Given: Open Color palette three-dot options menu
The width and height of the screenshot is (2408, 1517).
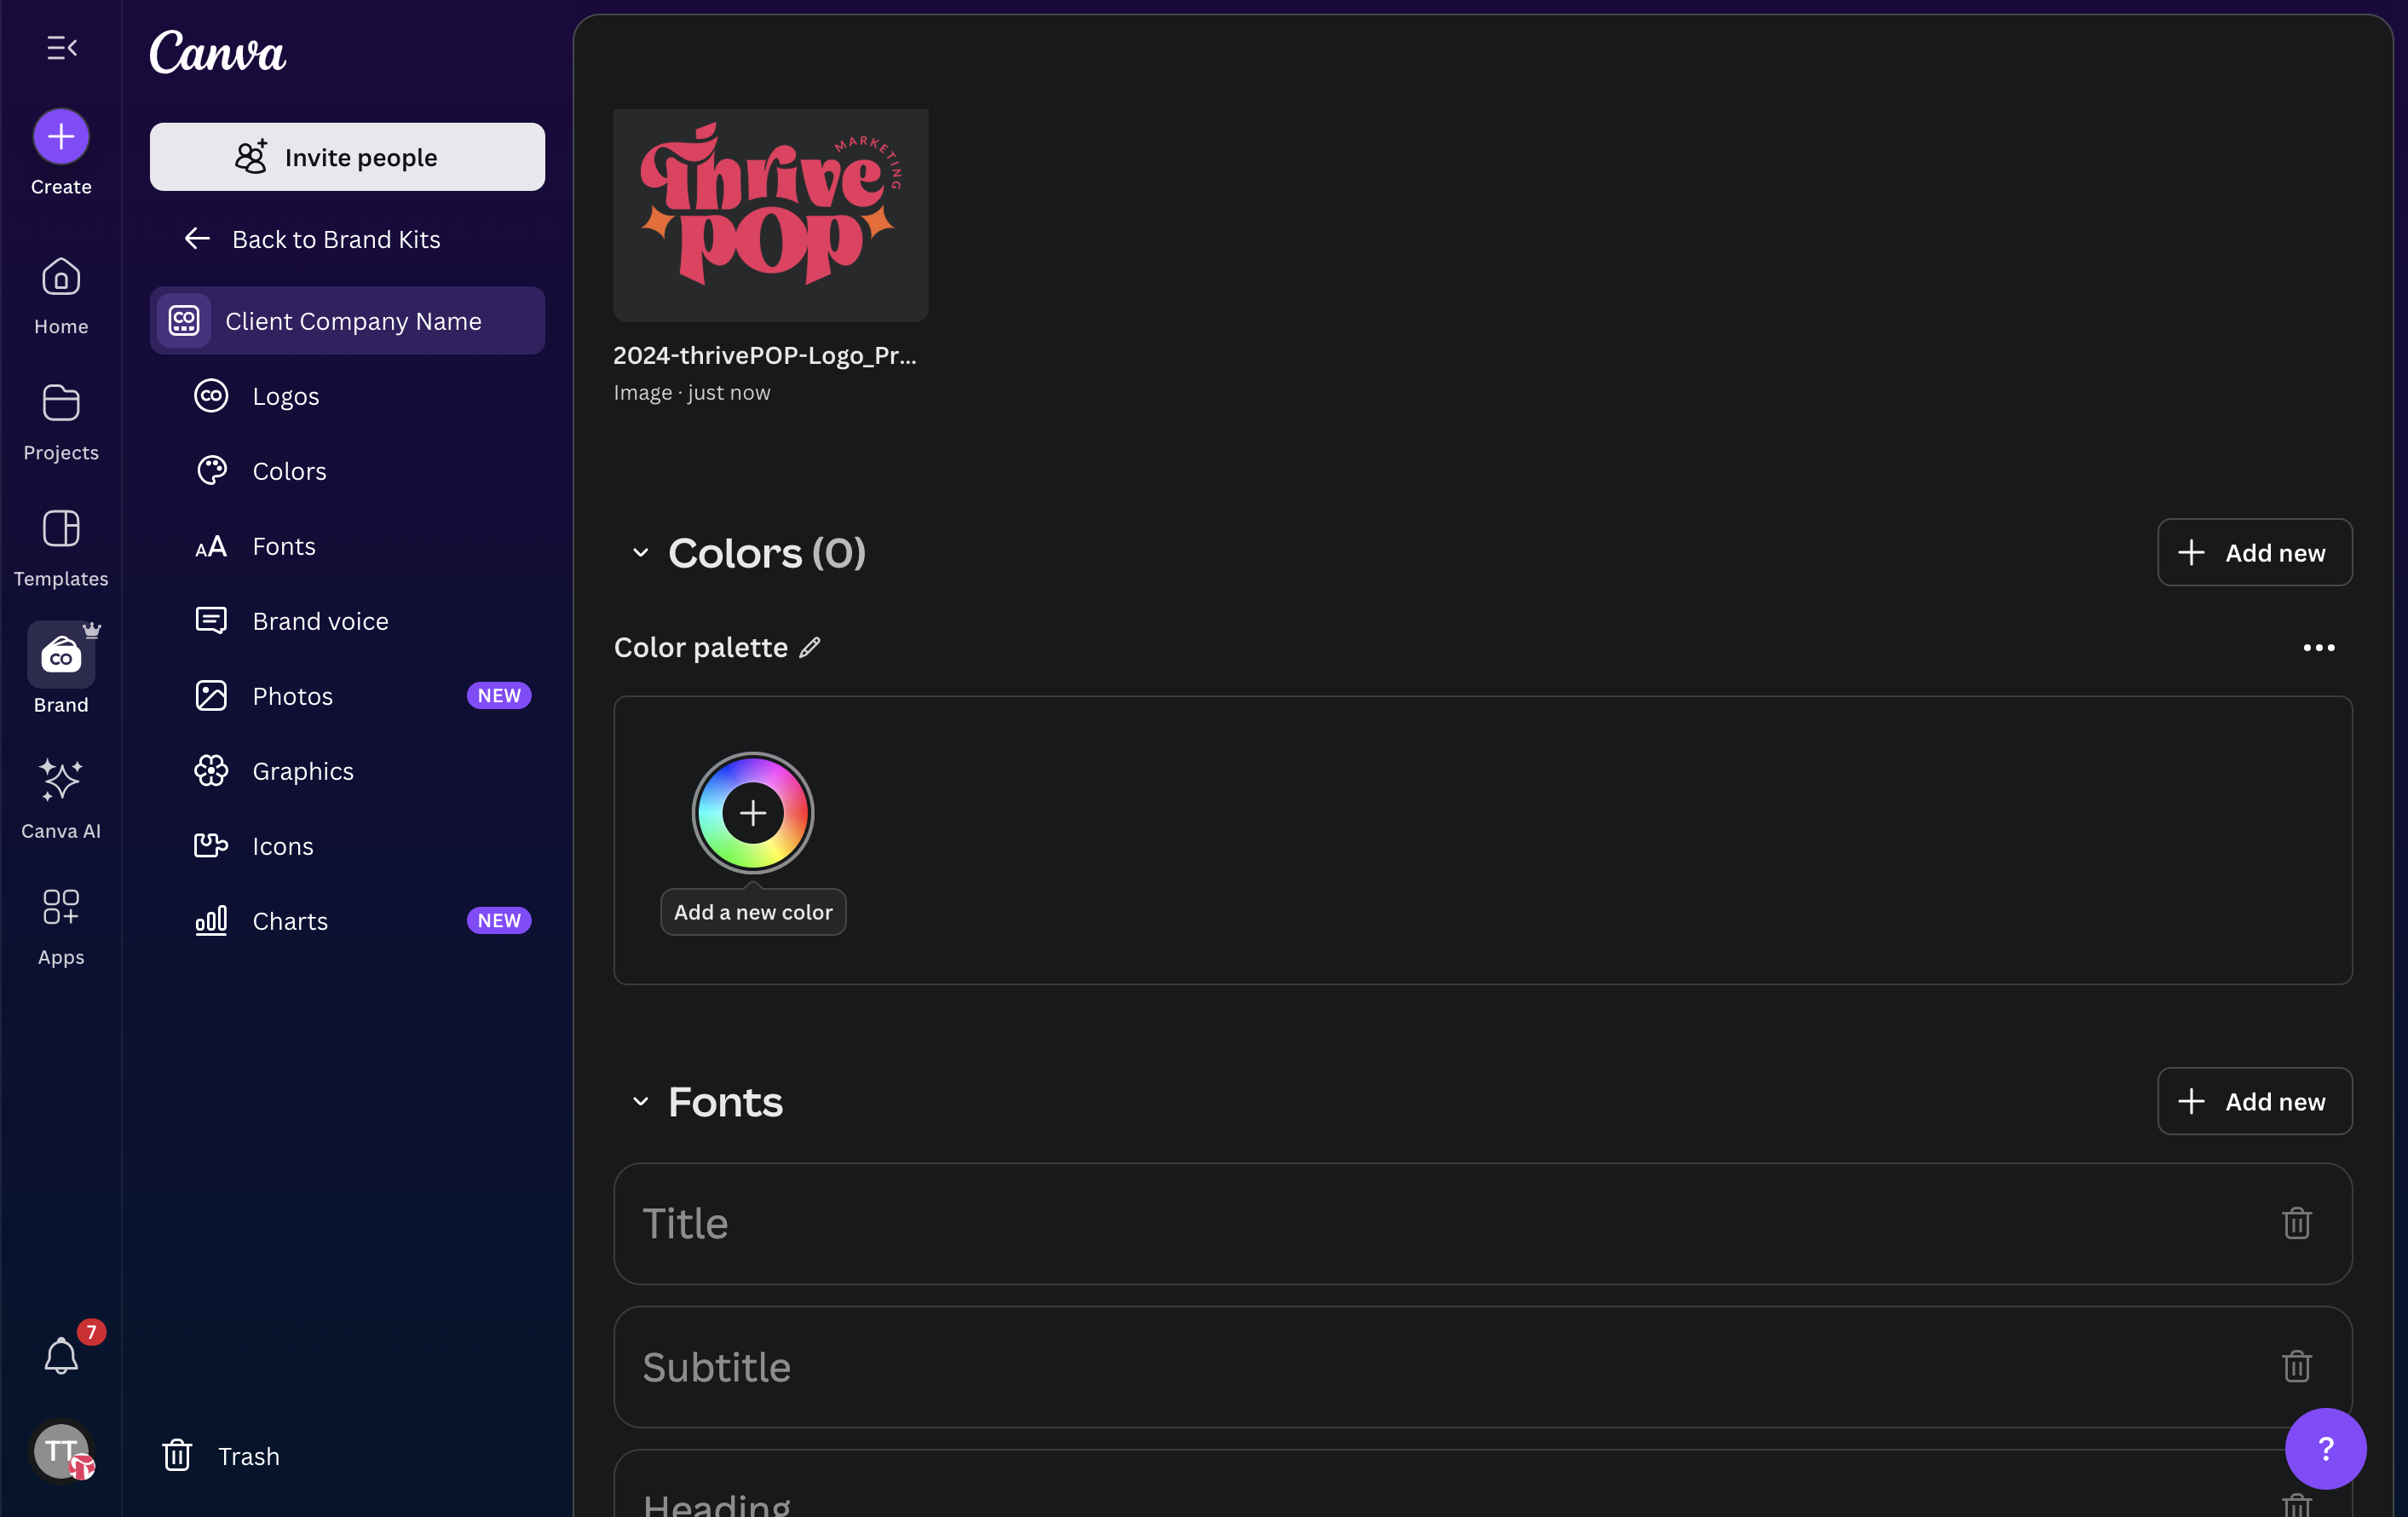Looking at the screenshot, I should point(2318,648).
